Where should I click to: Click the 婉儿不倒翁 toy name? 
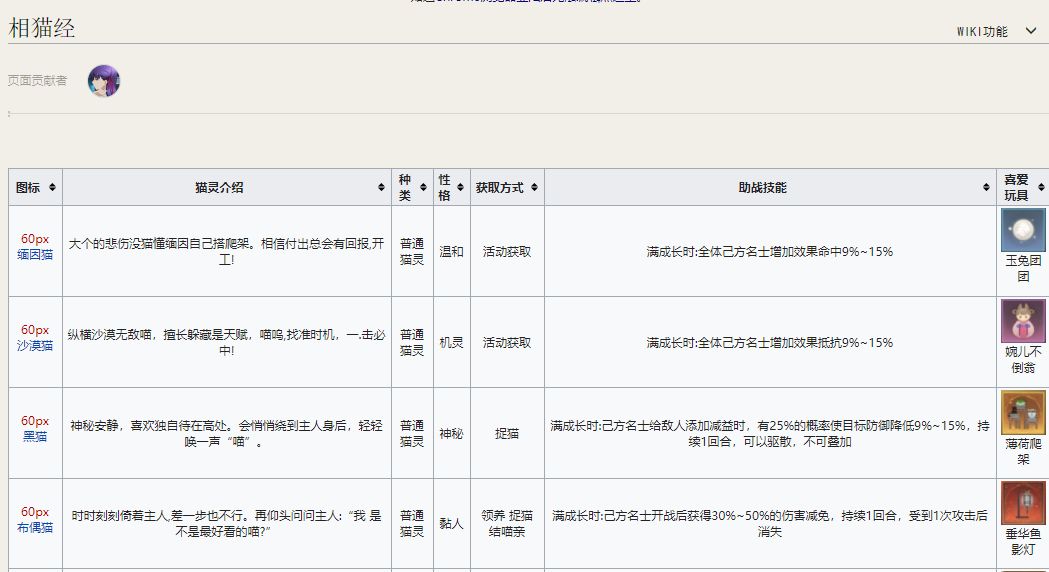(1023, 359)
